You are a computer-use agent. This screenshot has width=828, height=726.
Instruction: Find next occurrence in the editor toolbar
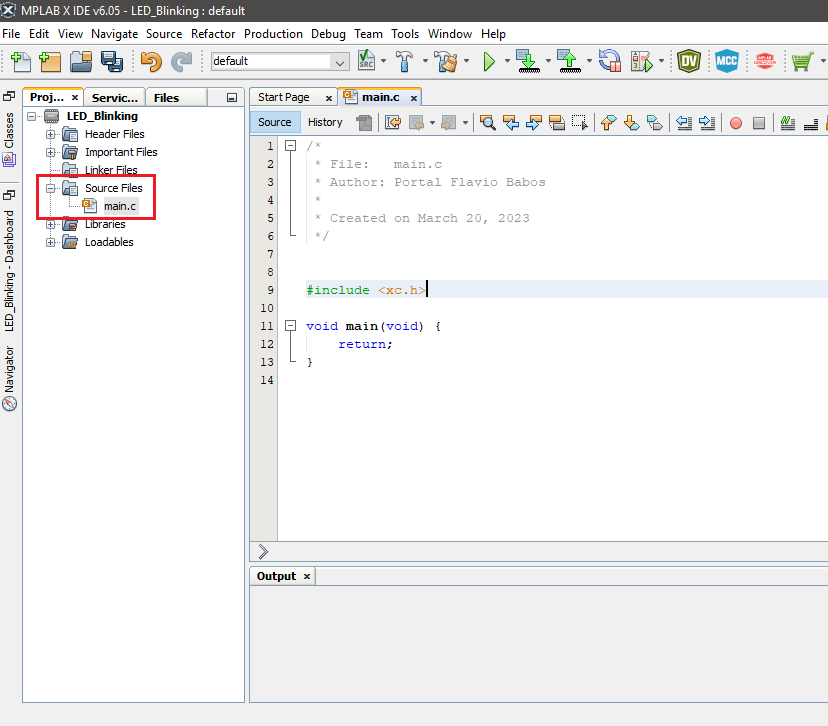(x=534, y=123)
